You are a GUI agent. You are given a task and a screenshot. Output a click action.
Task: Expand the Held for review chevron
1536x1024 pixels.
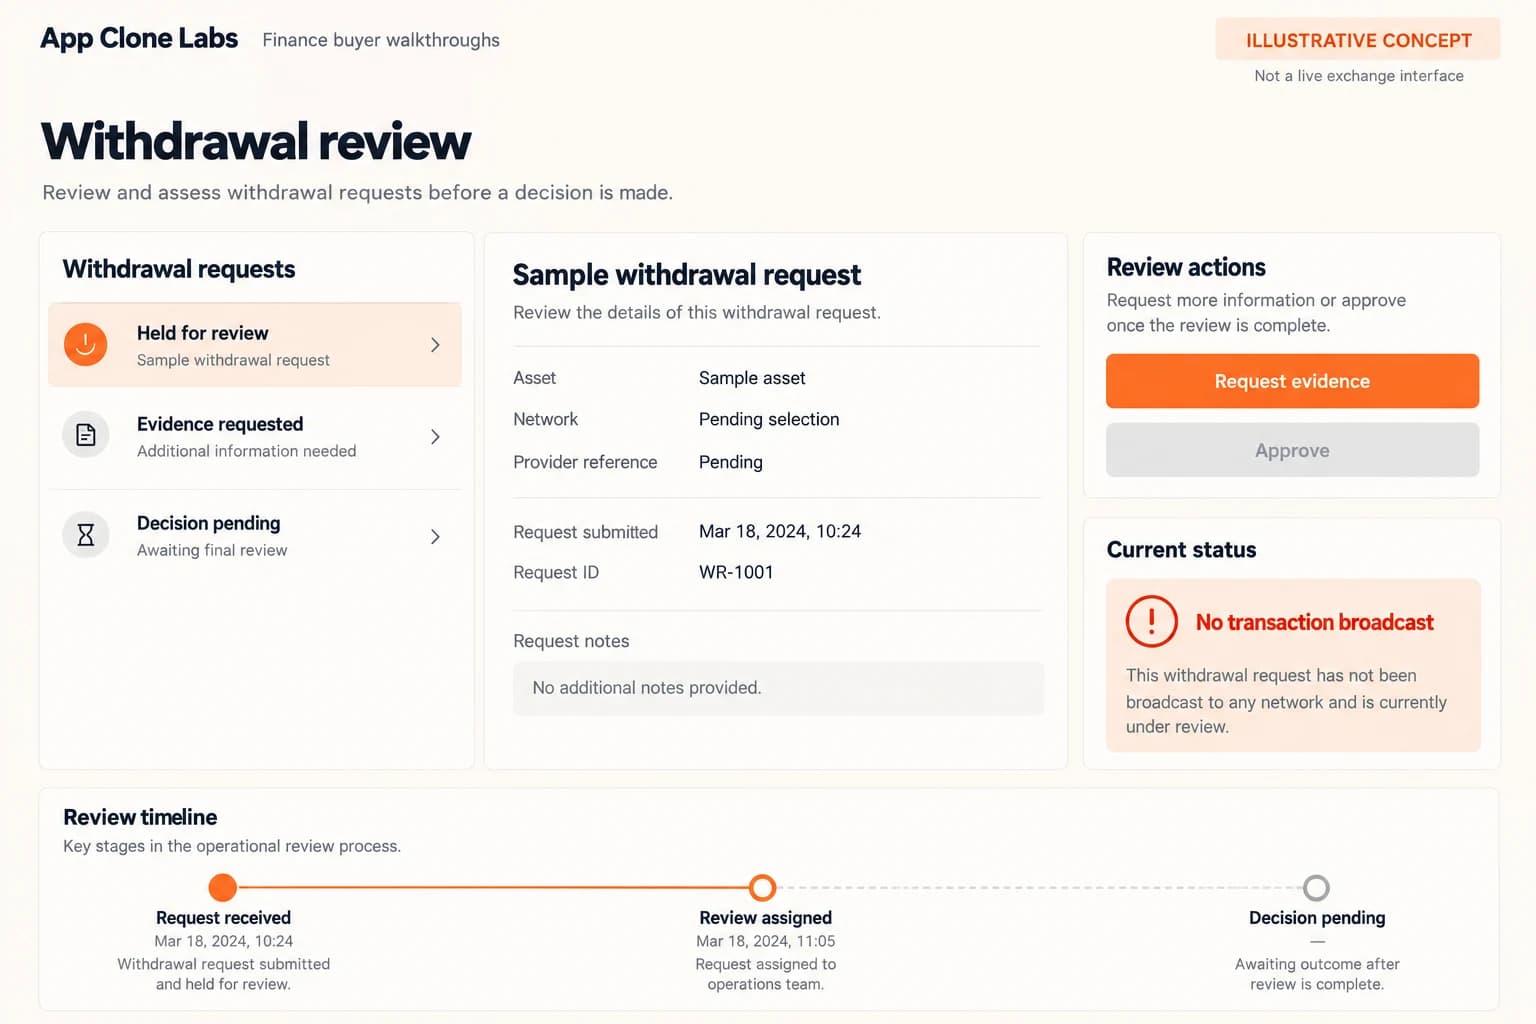[x=435, y=345]
